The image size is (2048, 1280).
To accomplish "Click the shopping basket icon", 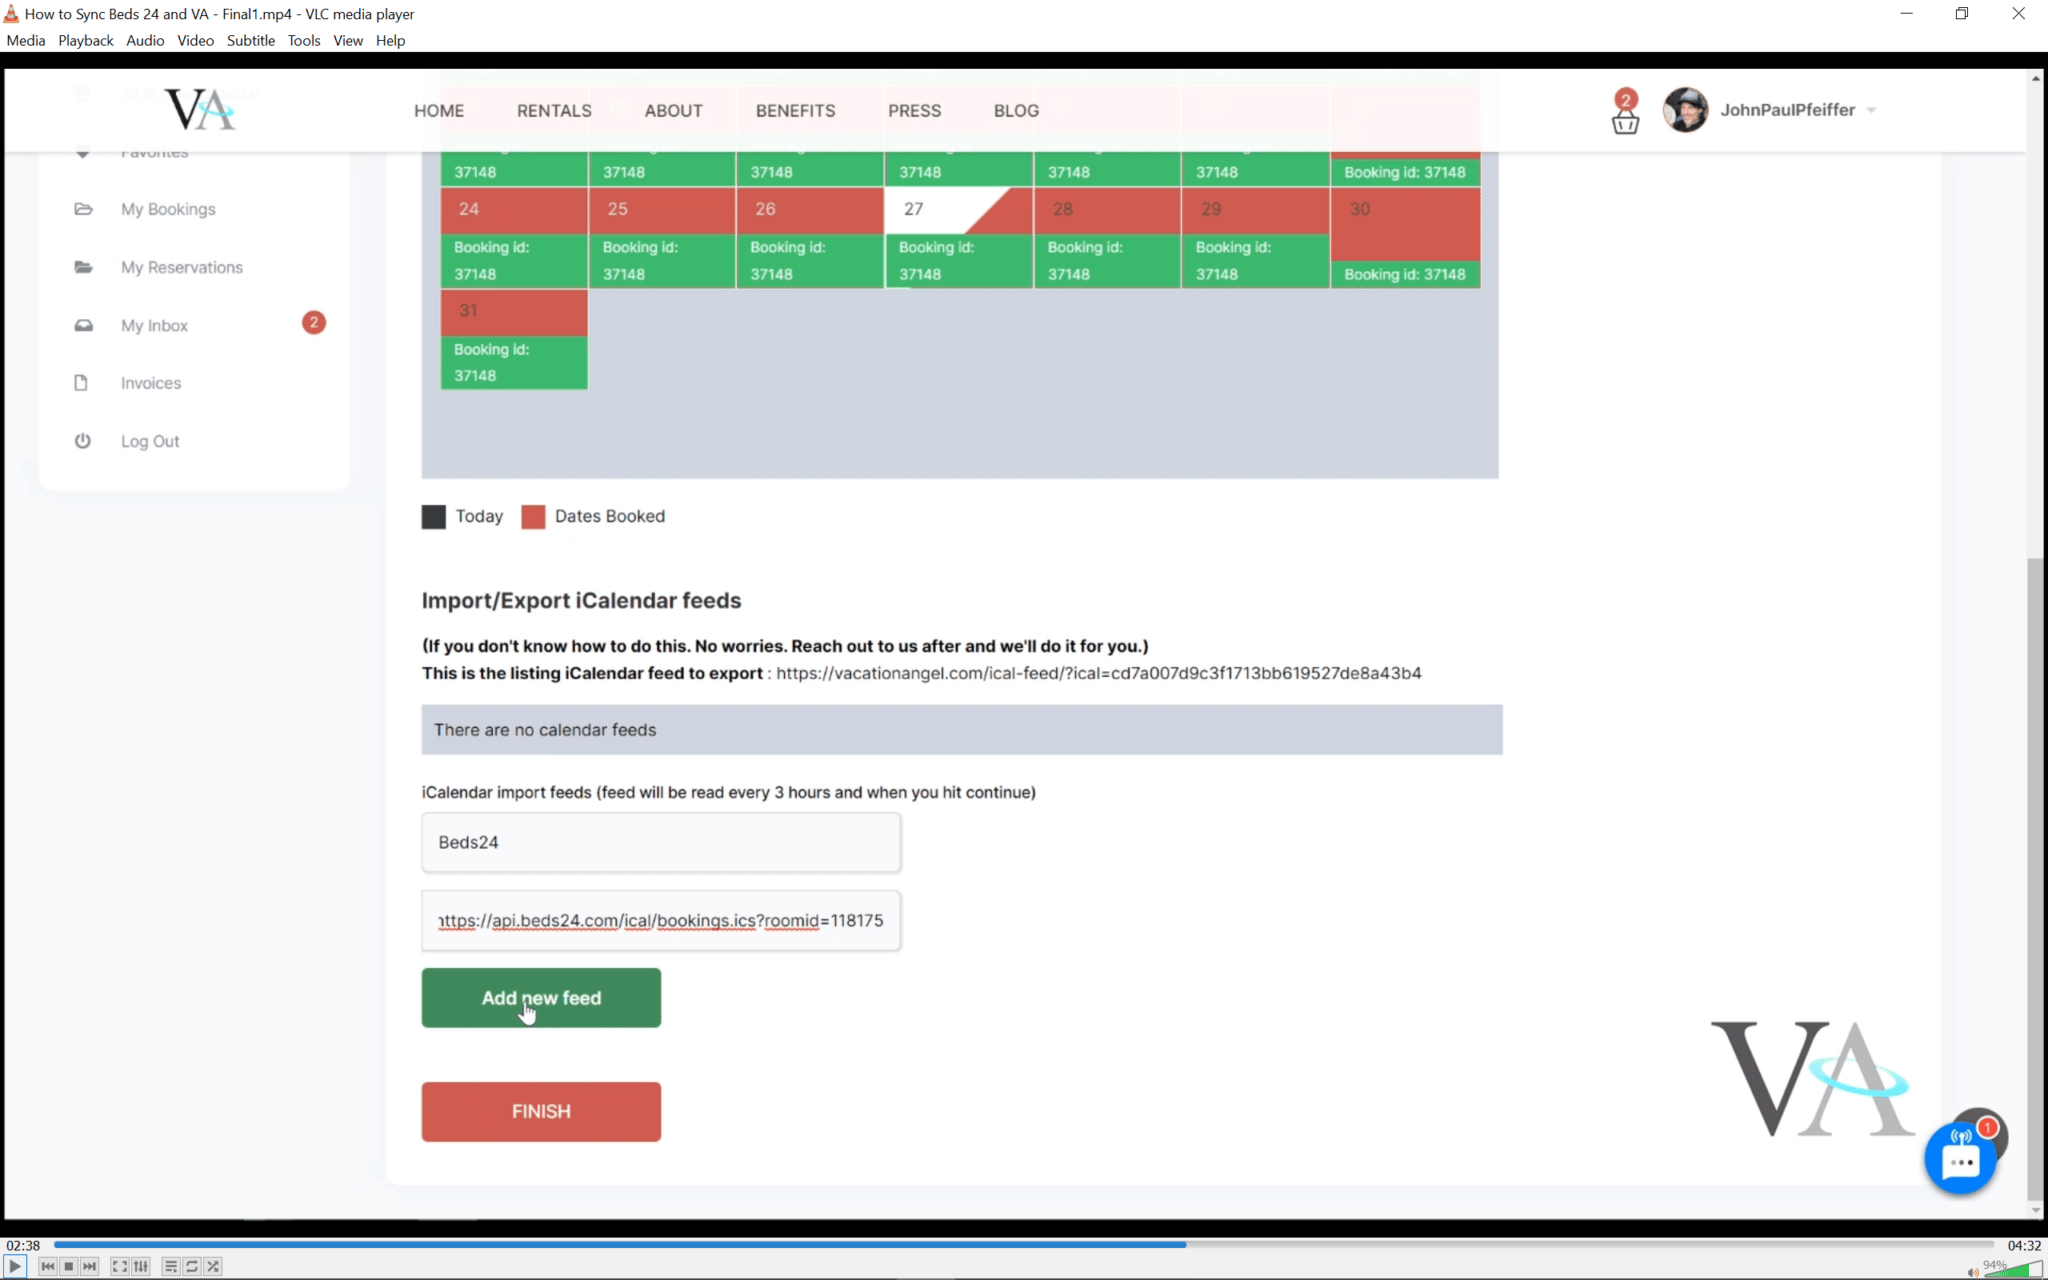I will [1625, 122].
